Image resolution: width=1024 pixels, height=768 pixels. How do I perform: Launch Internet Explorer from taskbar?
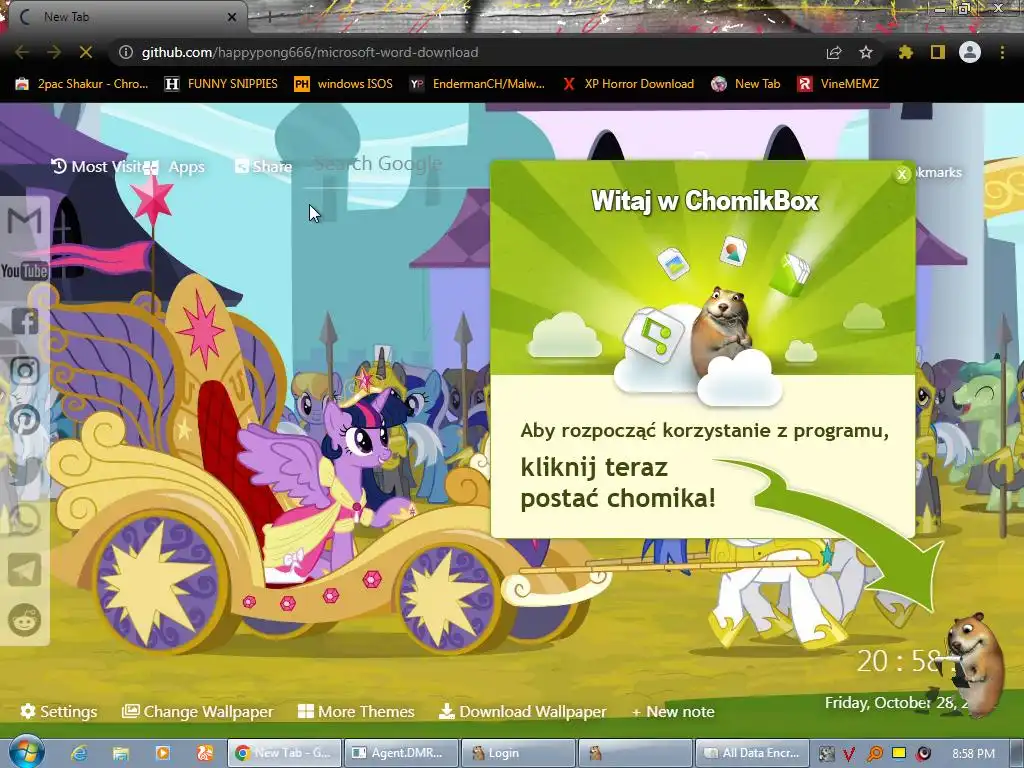[x=79, y=753]
